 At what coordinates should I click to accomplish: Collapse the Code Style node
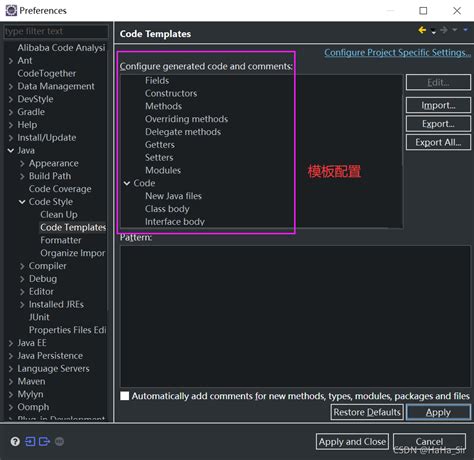point(22,202)
